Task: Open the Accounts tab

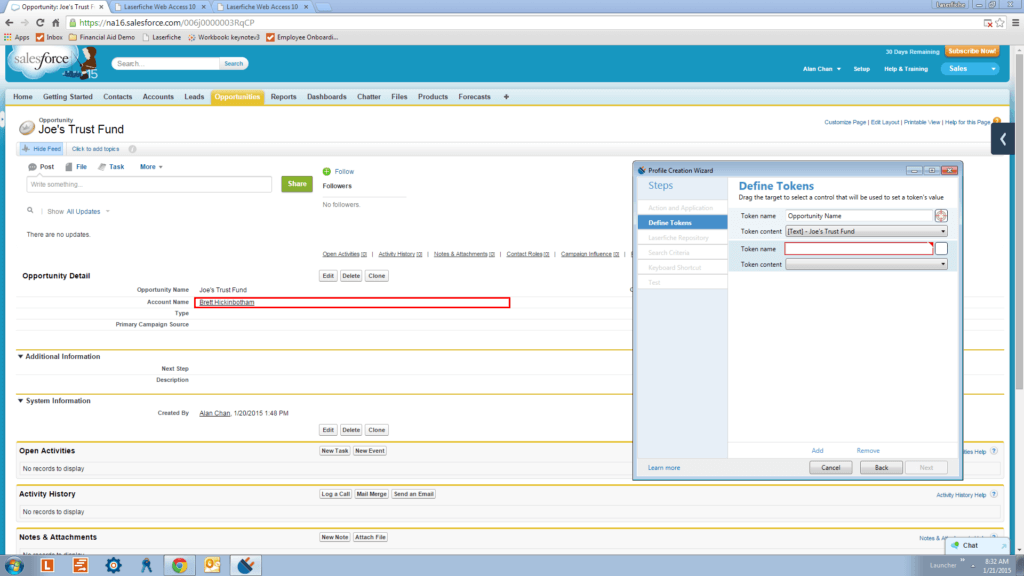Action: (x=158, y=97)
